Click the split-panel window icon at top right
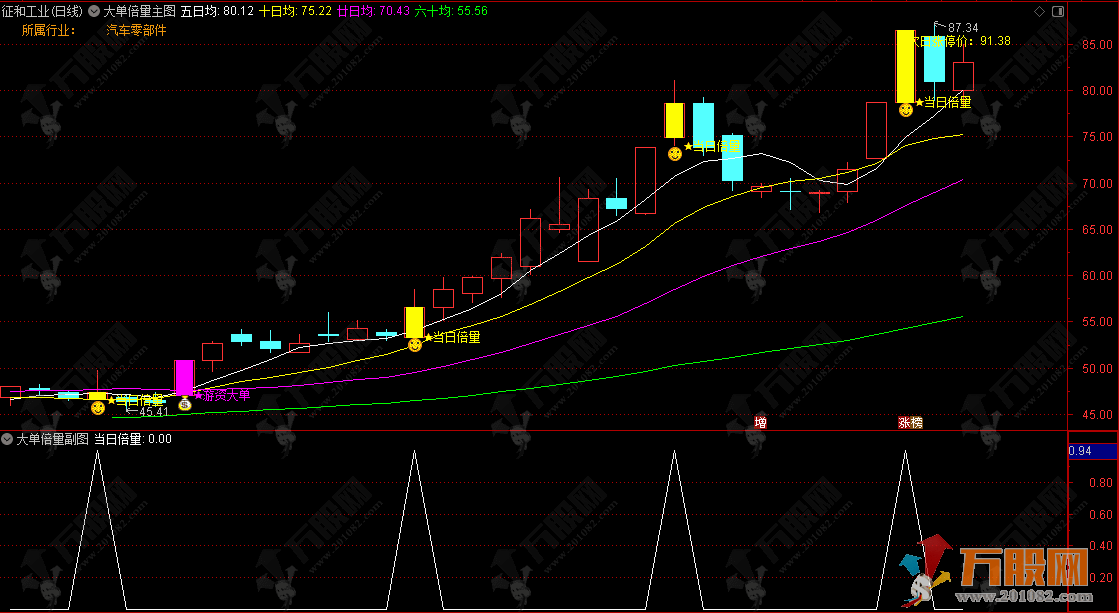This screenshot has height=613, width=1119. (x=1060, y=11)
